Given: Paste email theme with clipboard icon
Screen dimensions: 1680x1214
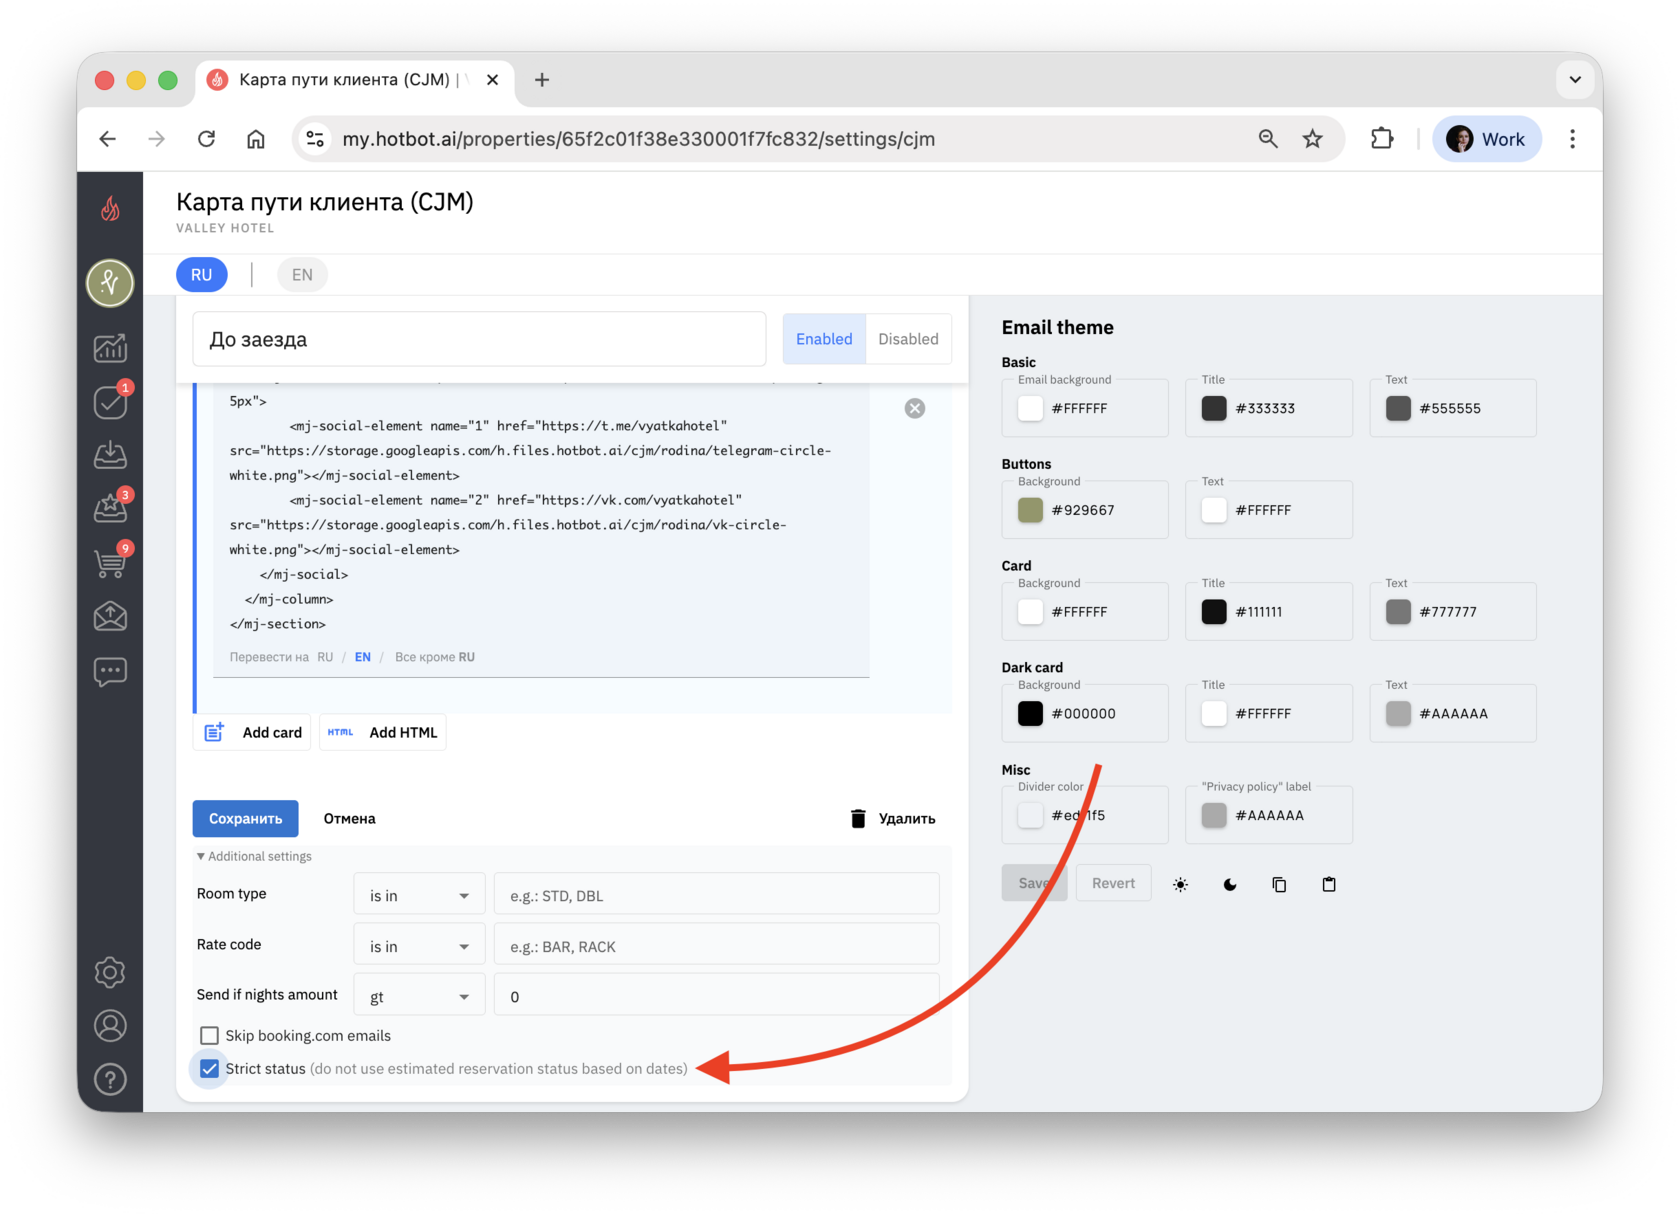Looking at the screenshot, I should 1329,884.
